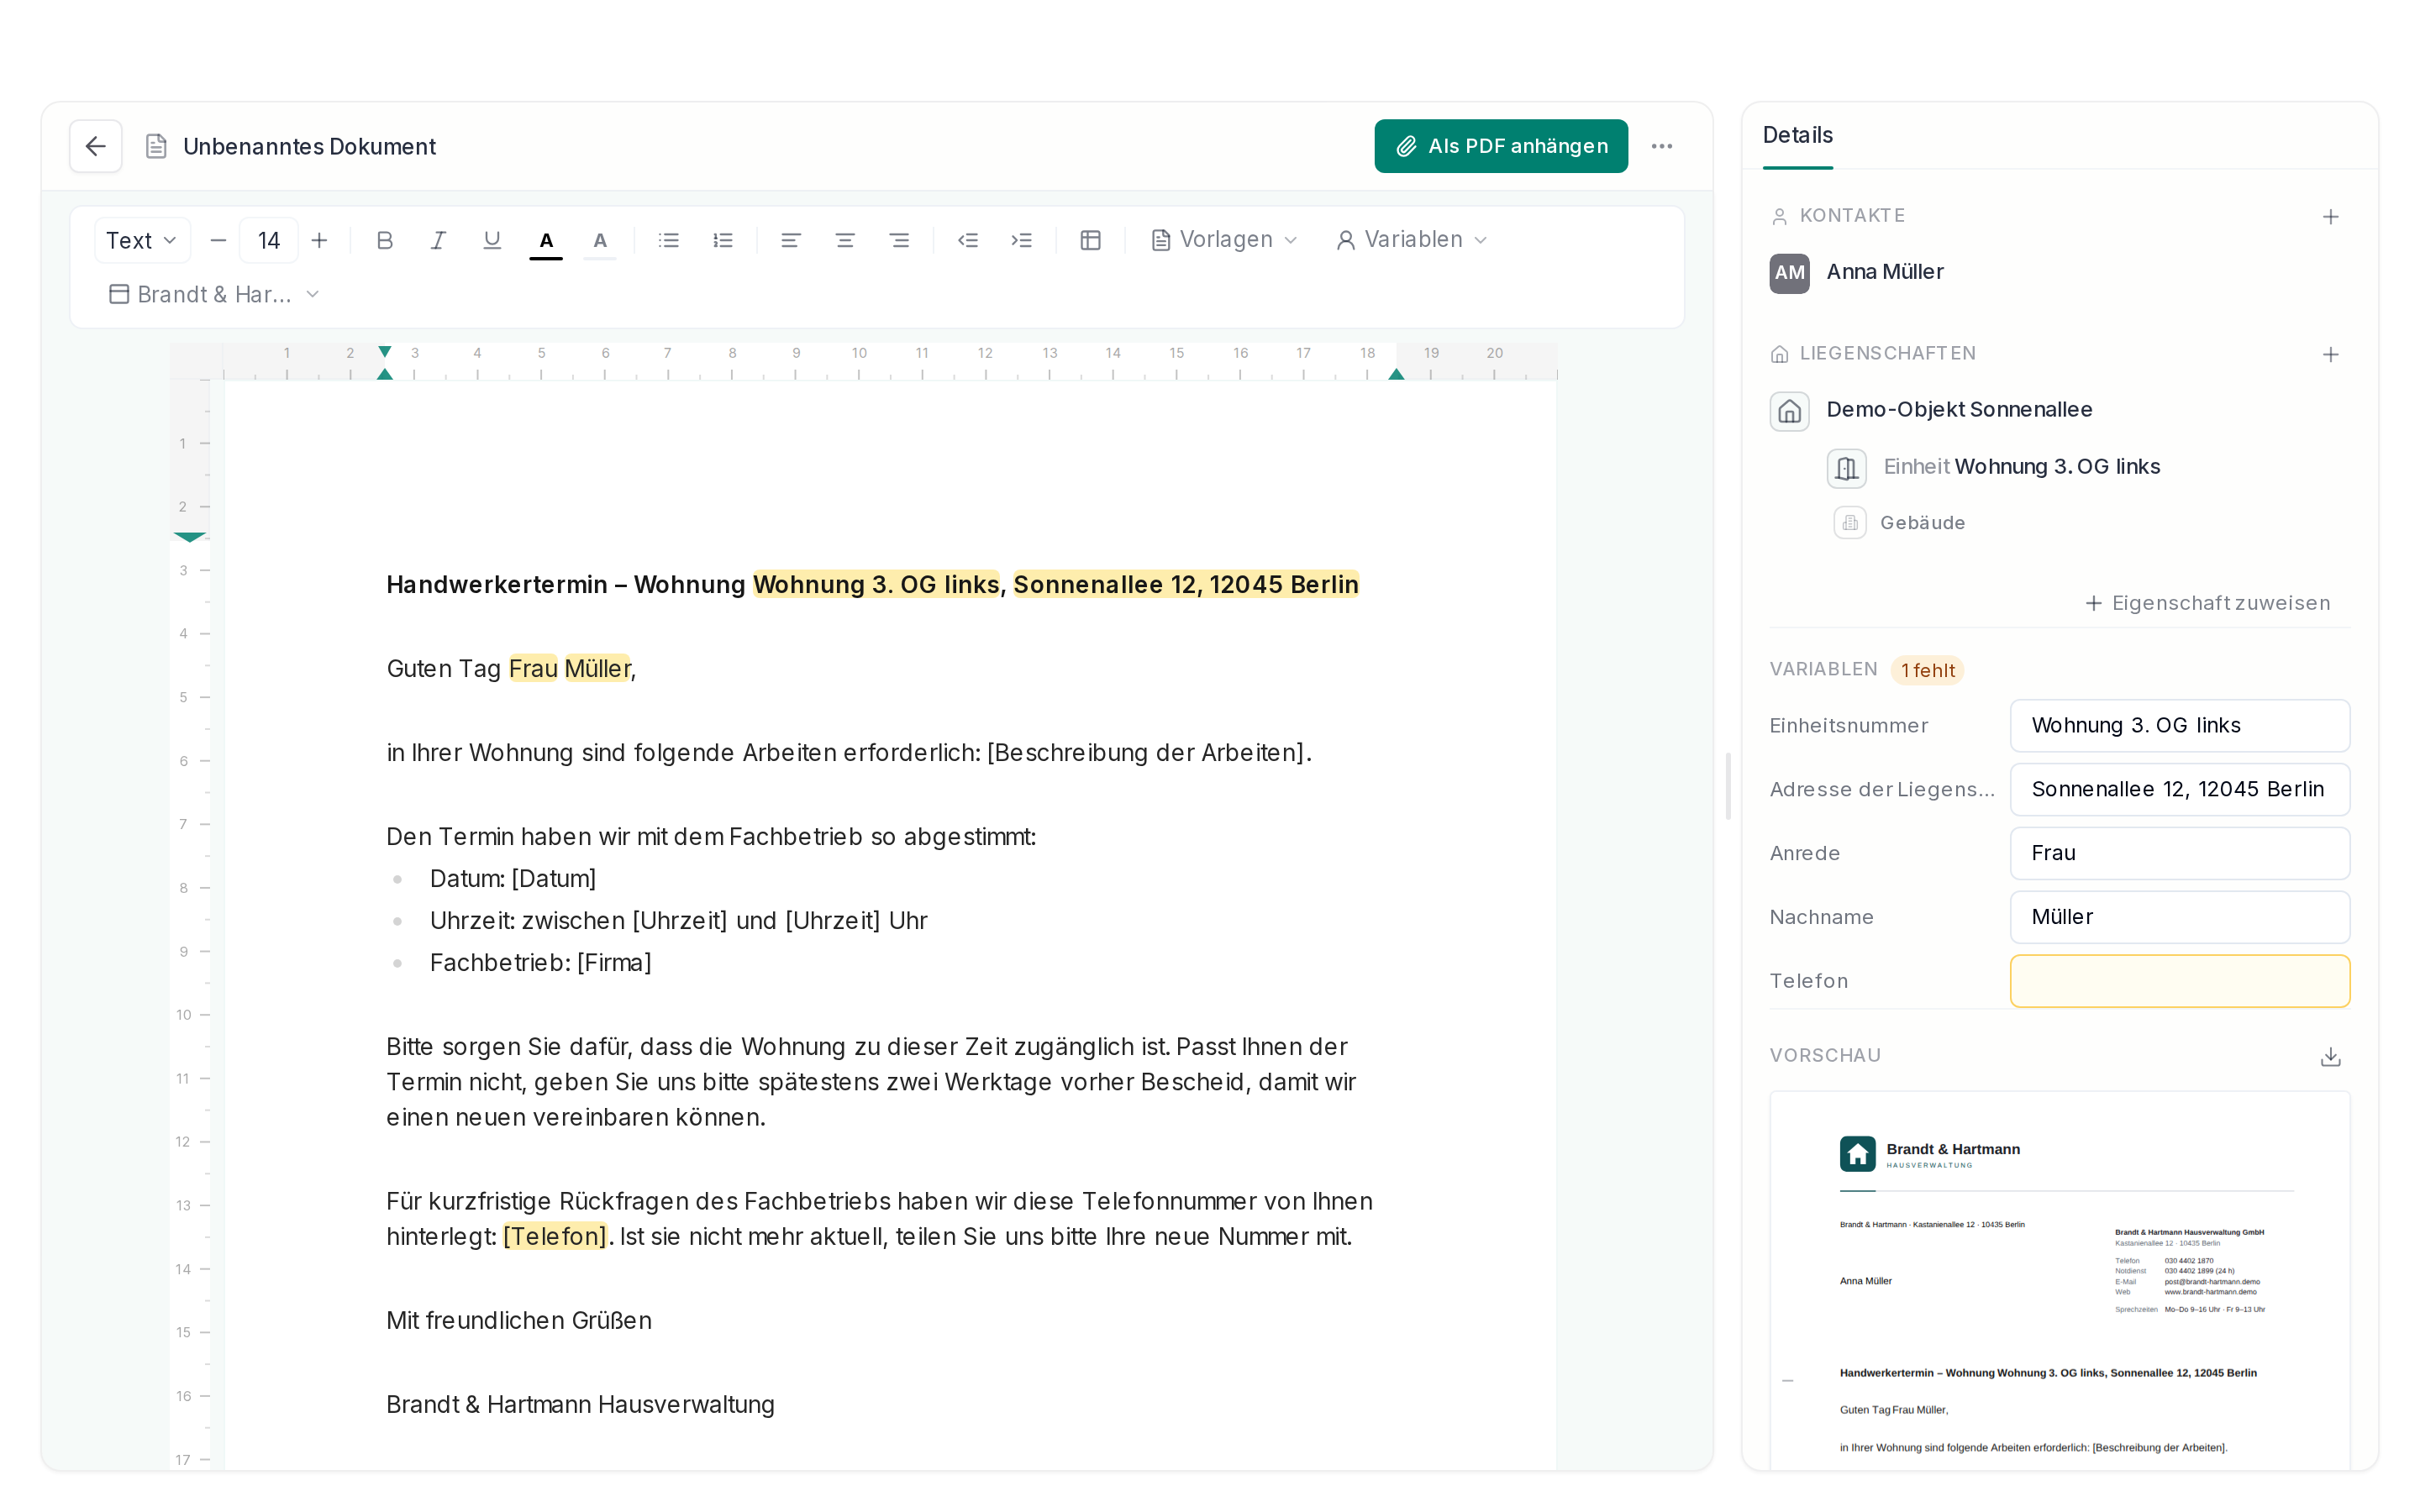Insert a numbered list

pos(723,240)
